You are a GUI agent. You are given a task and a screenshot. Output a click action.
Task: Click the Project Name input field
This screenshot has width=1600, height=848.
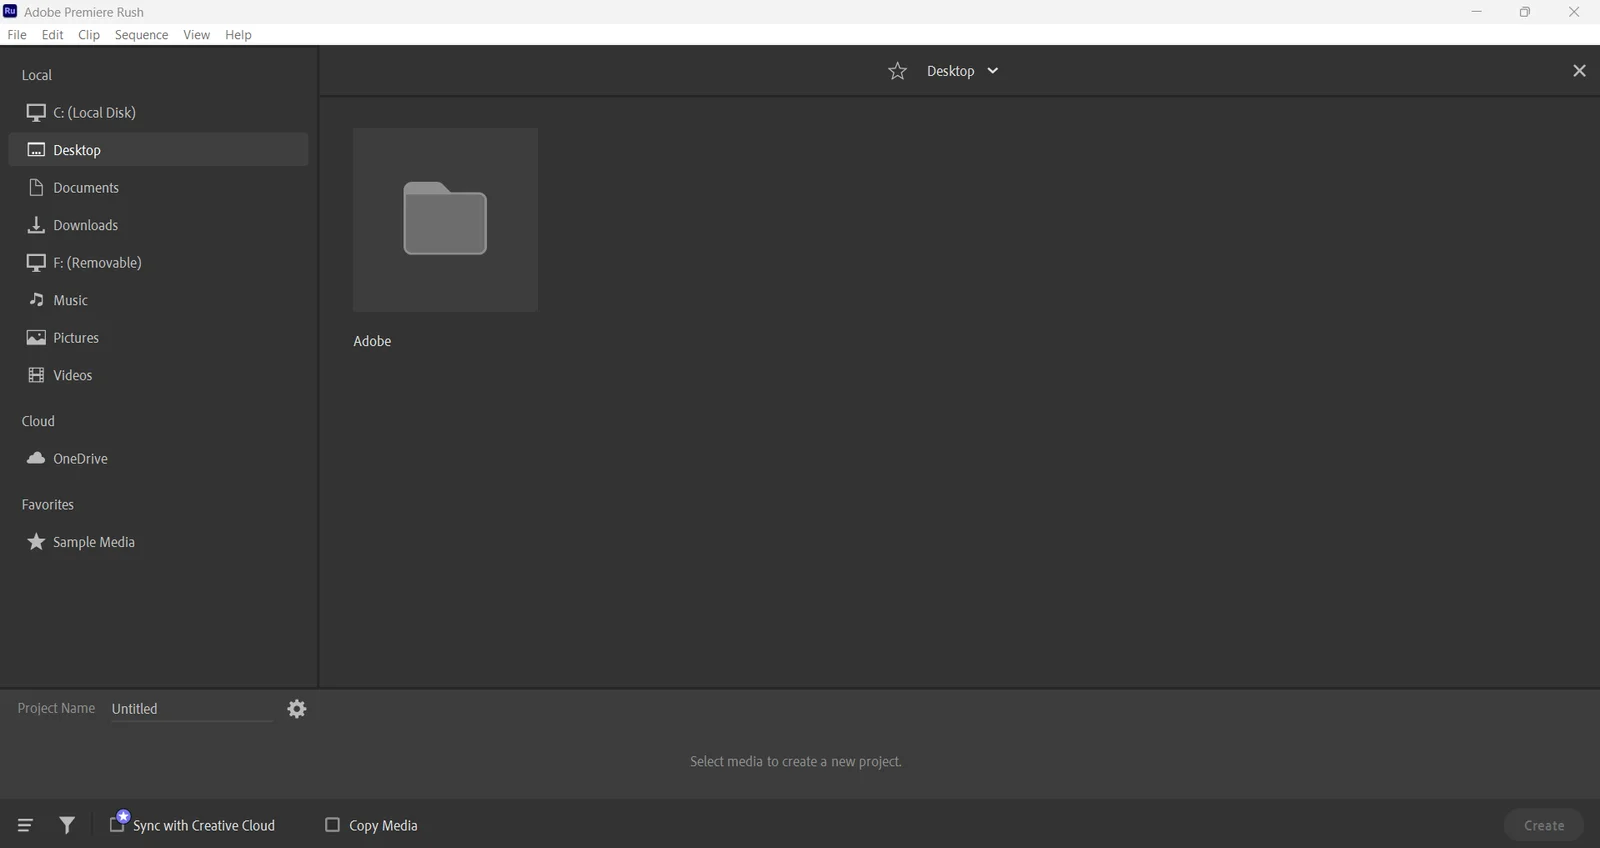click(191, 709)
